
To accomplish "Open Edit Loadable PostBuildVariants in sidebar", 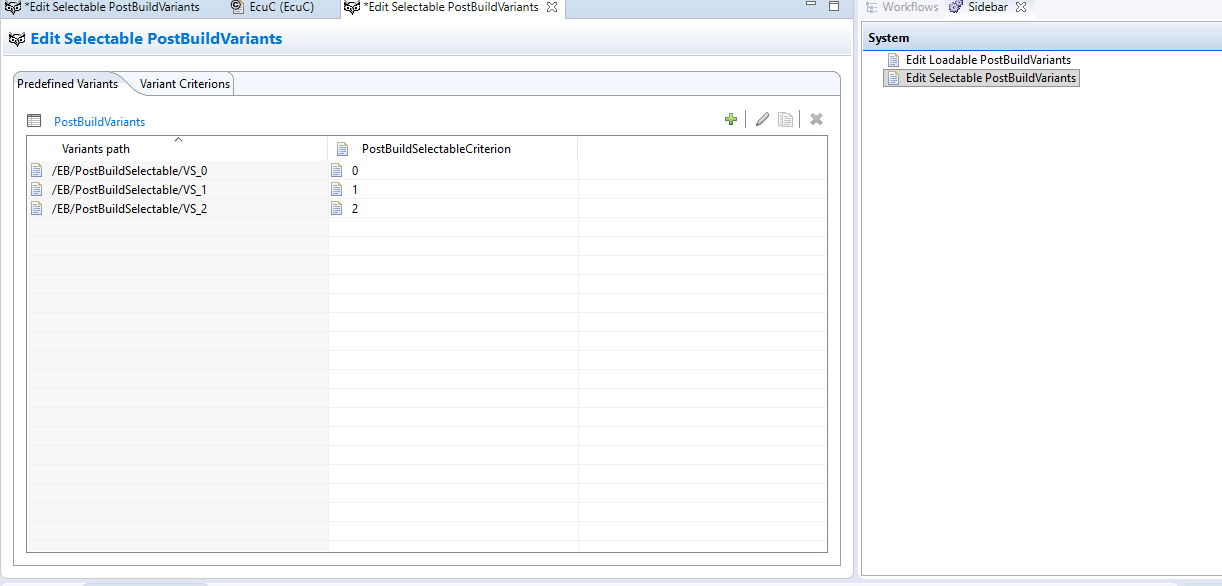I will click(988, 60).
